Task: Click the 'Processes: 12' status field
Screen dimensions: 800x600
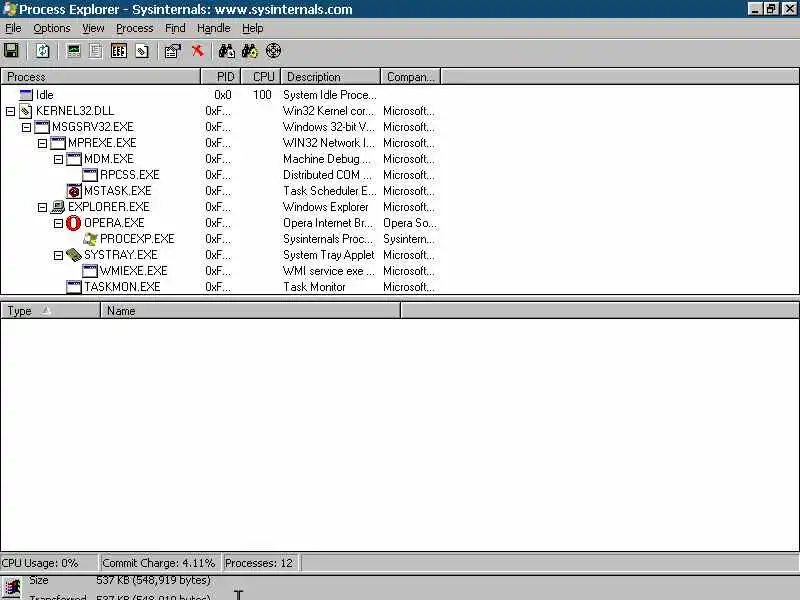Action: [261, 563]
